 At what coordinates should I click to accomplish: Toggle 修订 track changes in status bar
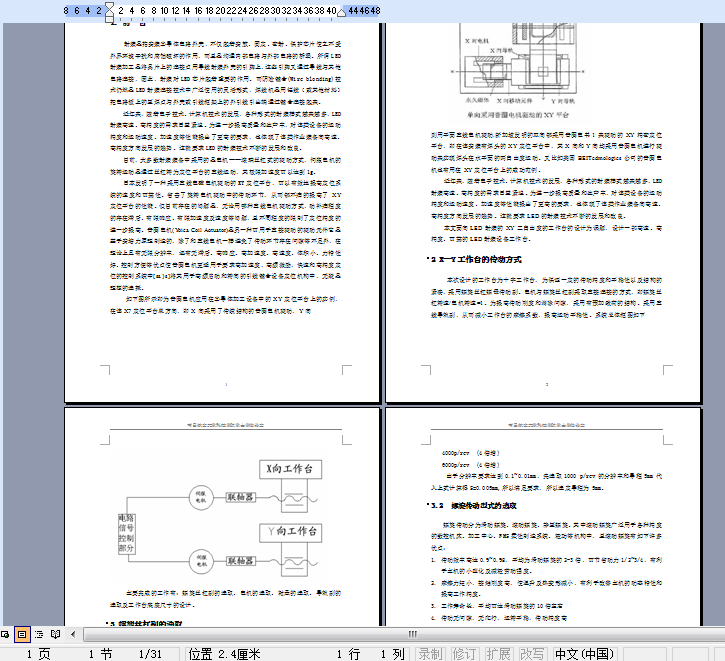pyautogui.click(x=464, y=654)
